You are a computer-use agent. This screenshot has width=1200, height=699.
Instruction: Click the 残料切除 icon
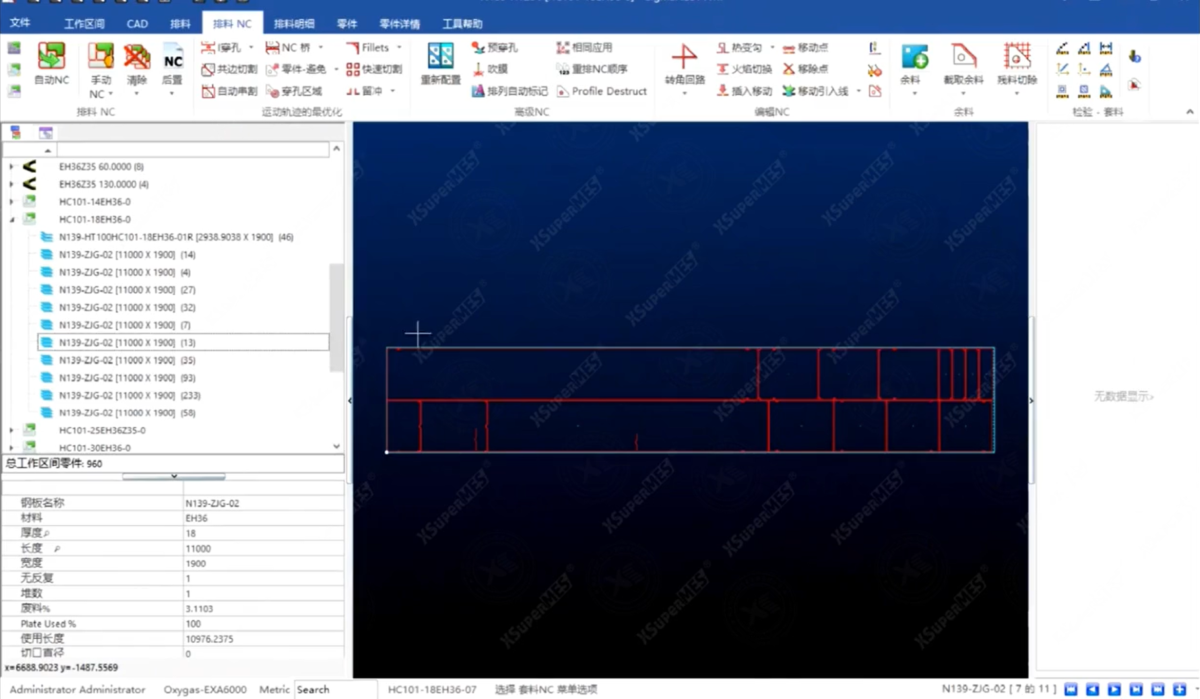tap(1017, 63)
